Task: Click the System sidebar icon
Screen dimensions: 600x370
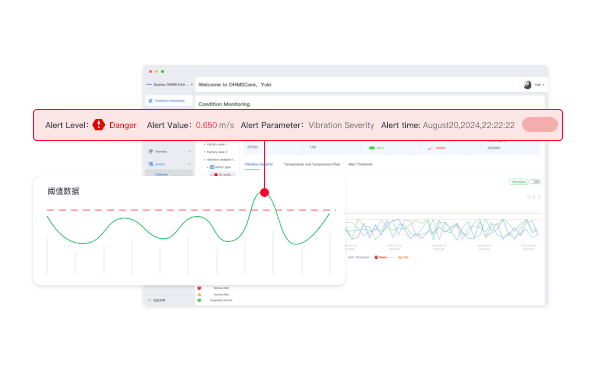Action: (150, 164)
